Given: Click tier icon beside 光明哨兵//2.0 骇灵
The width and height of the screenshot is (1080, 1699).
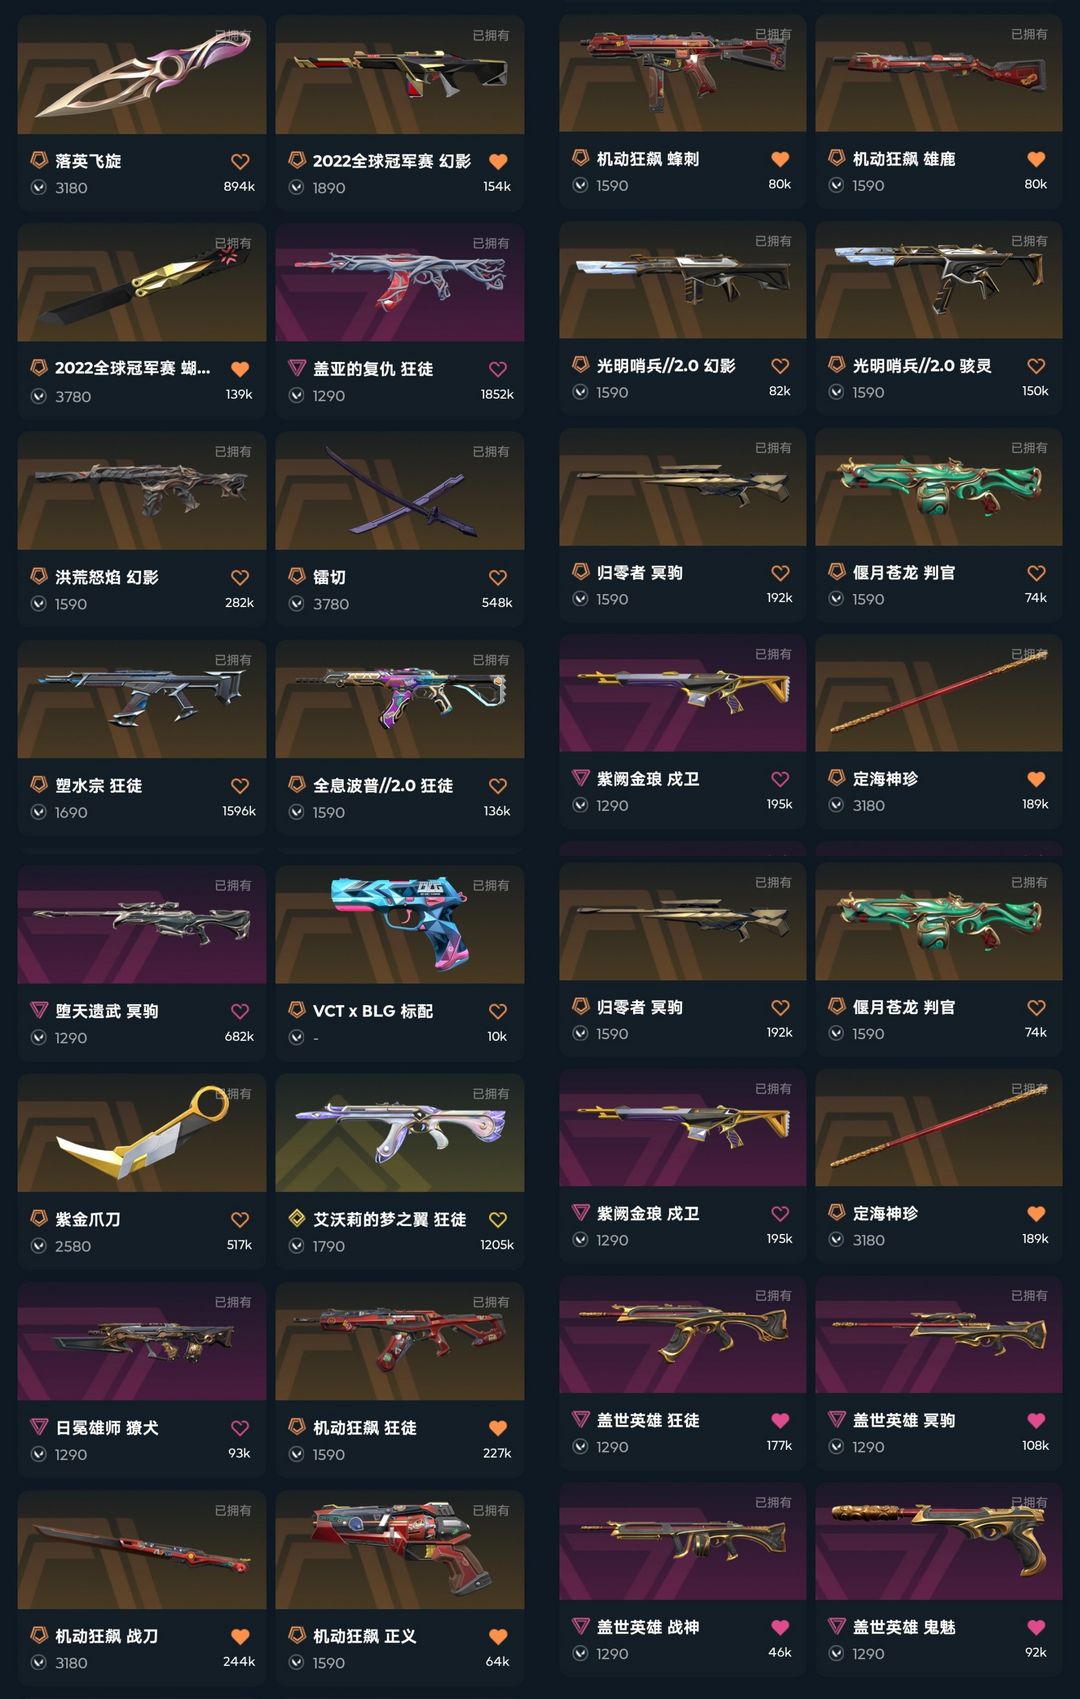Looking at the screenshot, I should tap(837, 365).
